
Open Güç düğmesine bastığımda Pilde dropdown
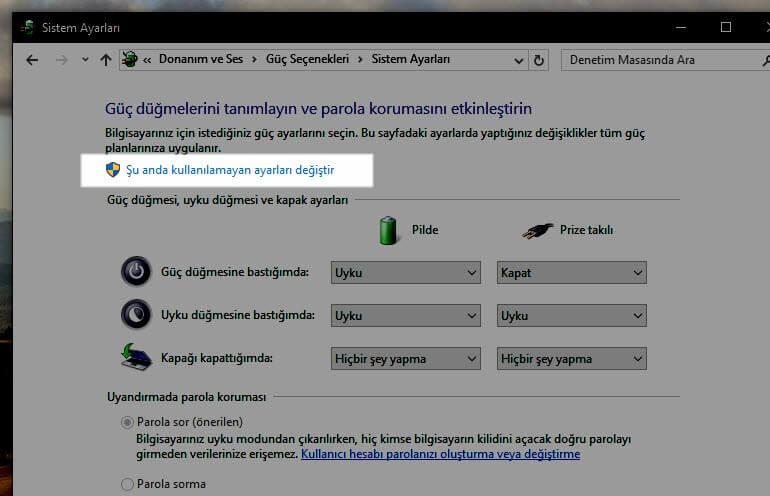coord(406,273)
